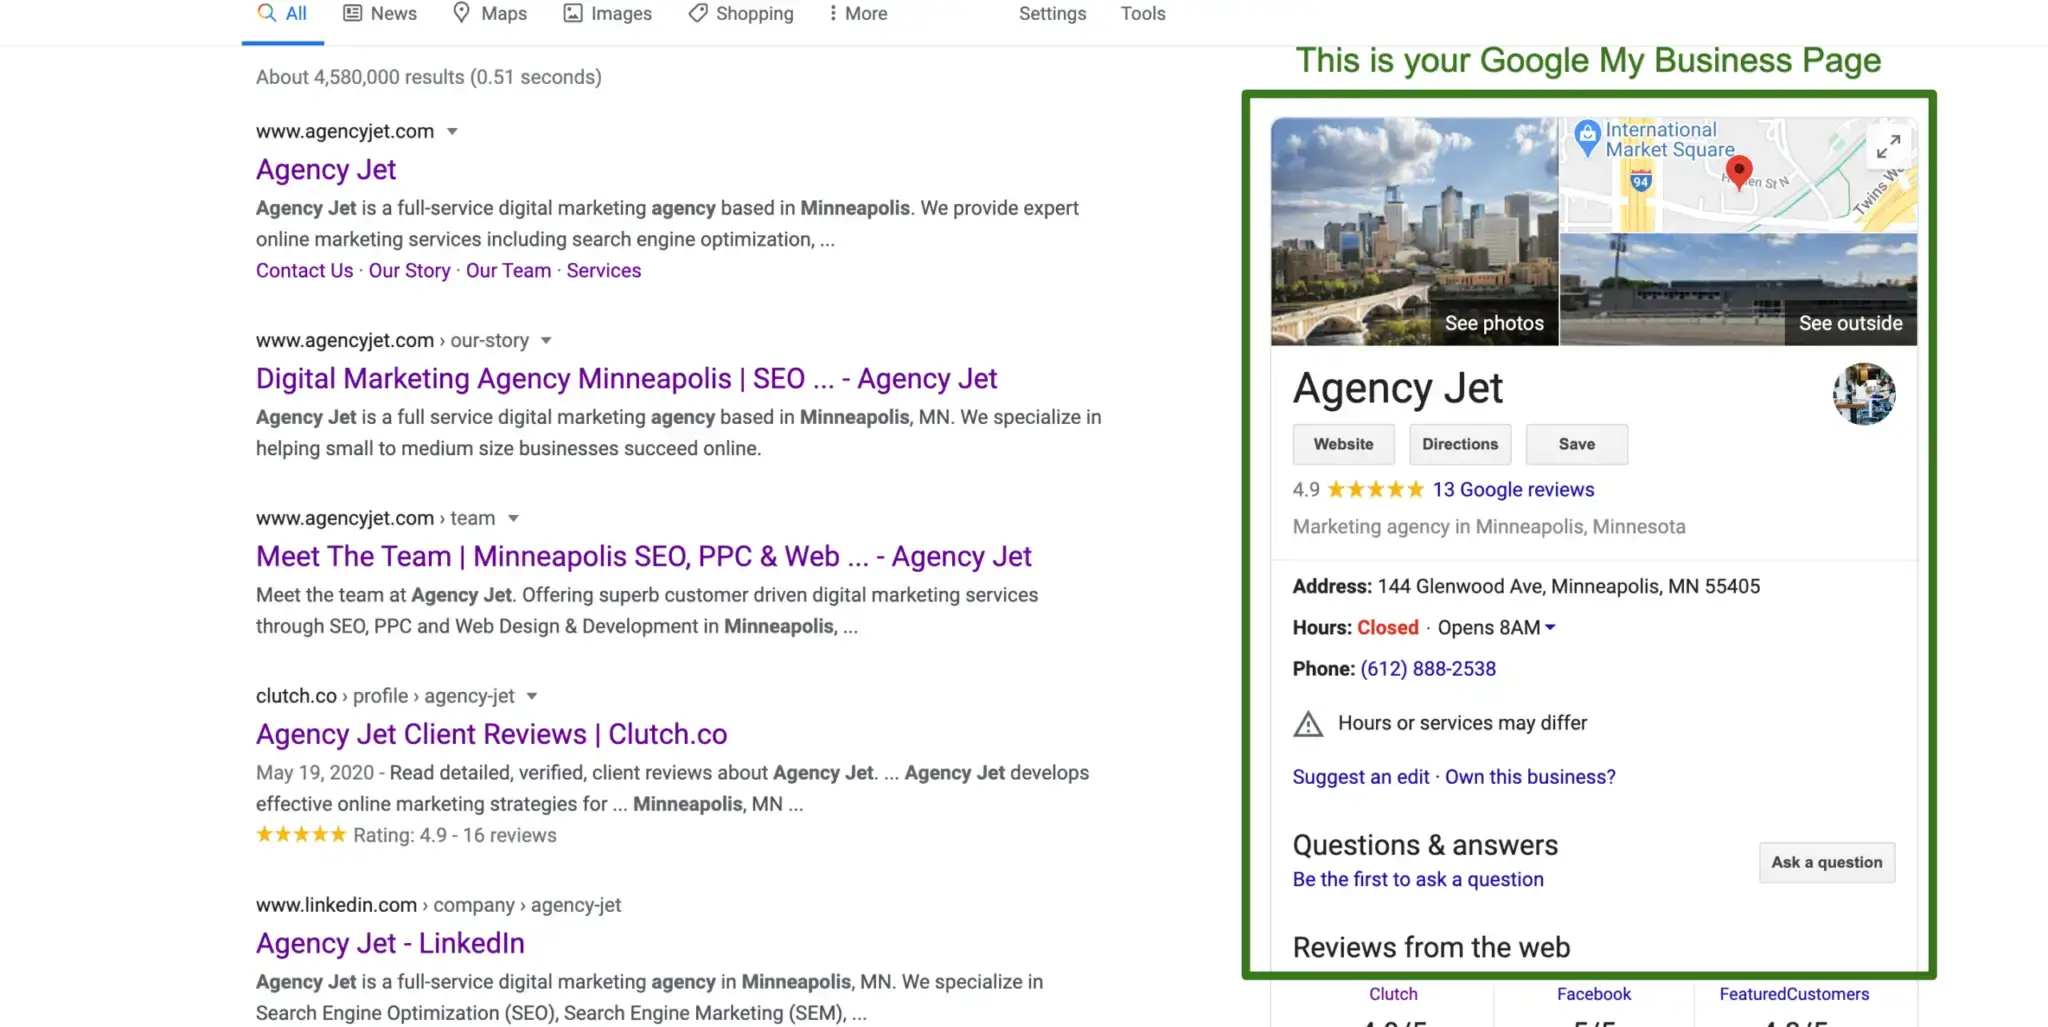
Task: Click the Ask a question button
Action: click(x=1826, y=862)
